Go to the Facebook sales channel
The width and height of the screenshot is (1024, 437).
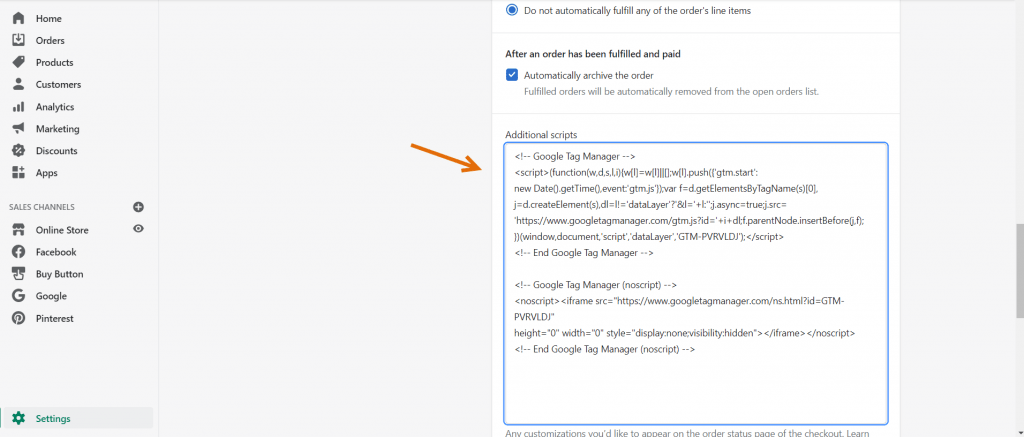coord(56,252)
